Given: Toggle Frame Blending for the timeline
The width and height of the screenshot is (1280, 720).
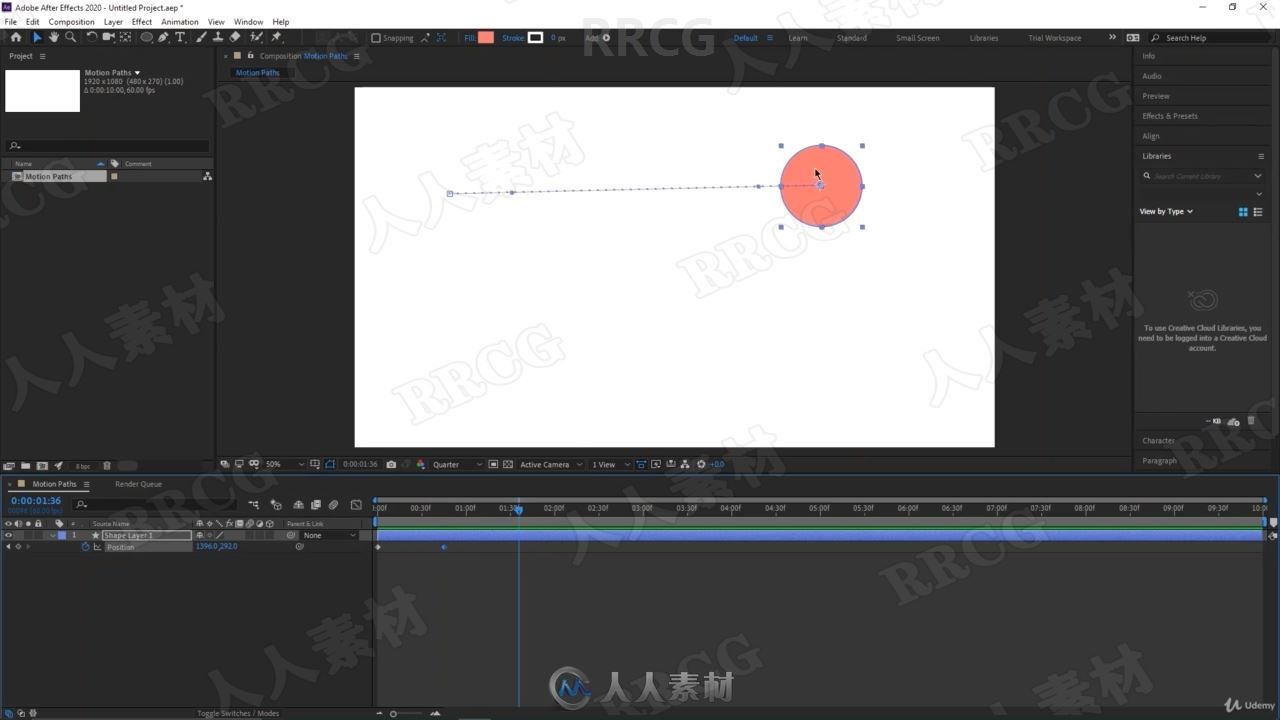Looking at the screenshot, I should point(316,505).
